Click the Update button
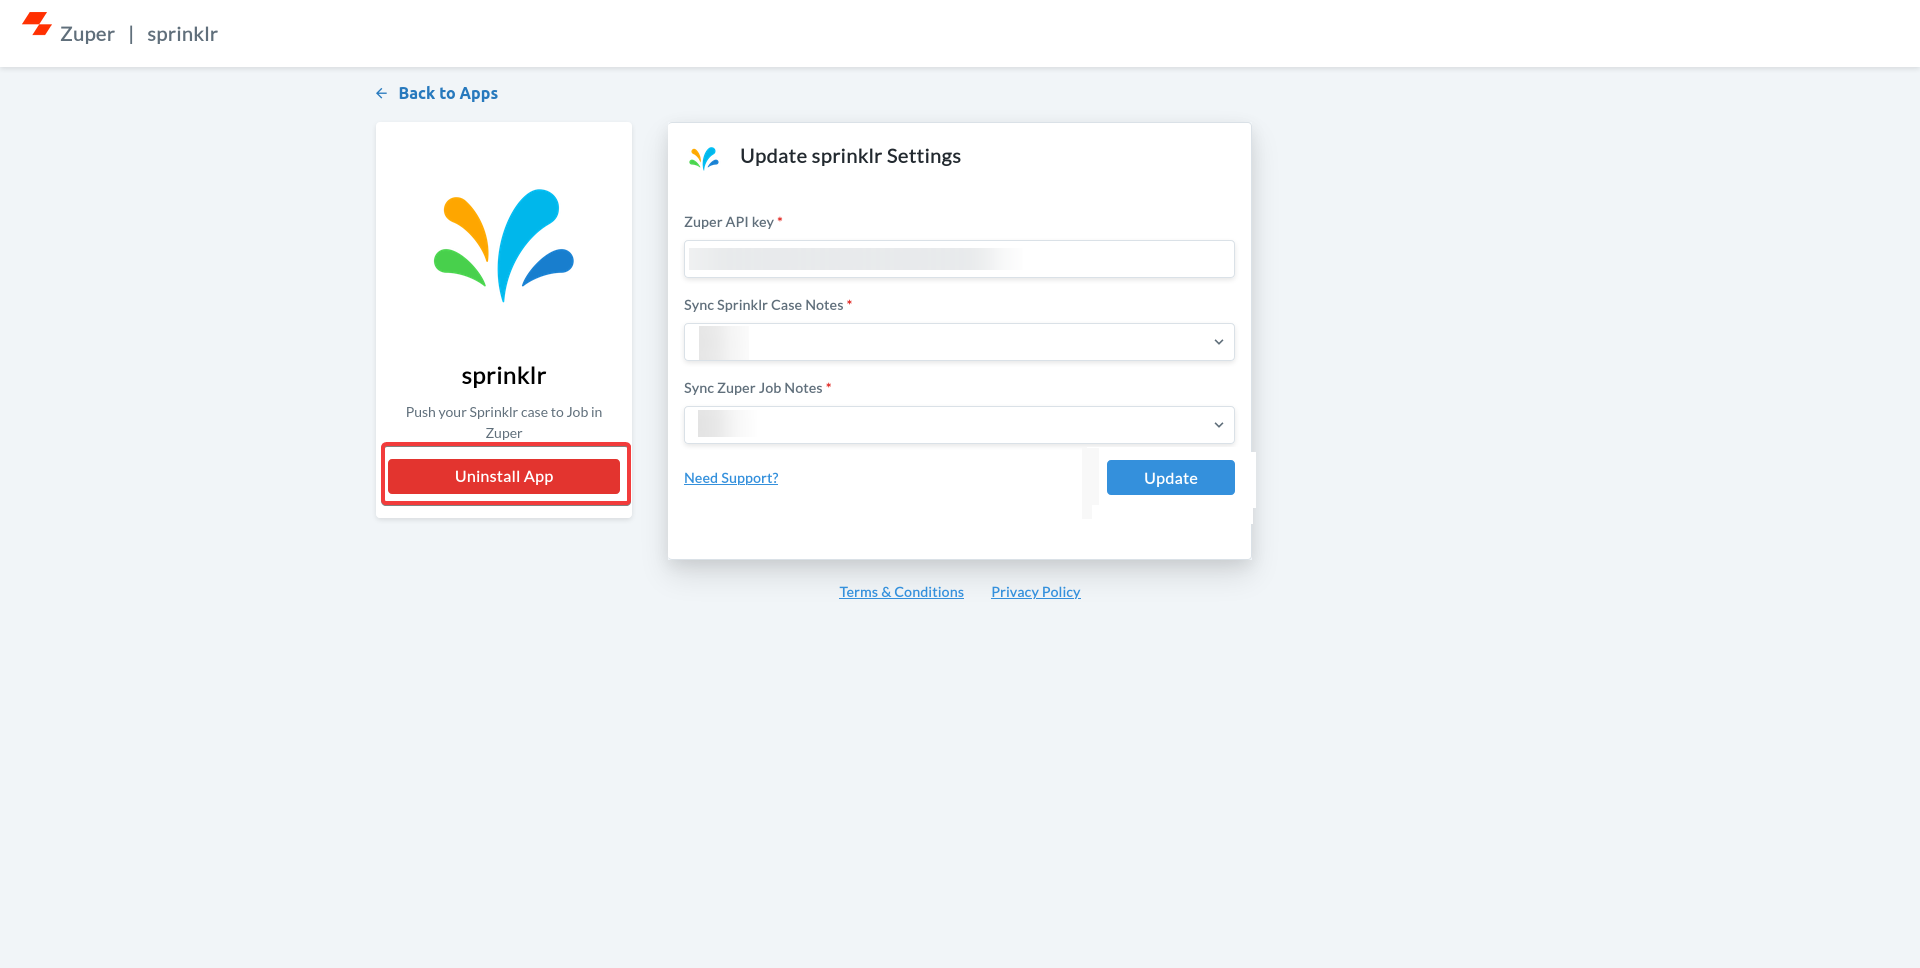 pyautogui.click(x=1170, y=478)
